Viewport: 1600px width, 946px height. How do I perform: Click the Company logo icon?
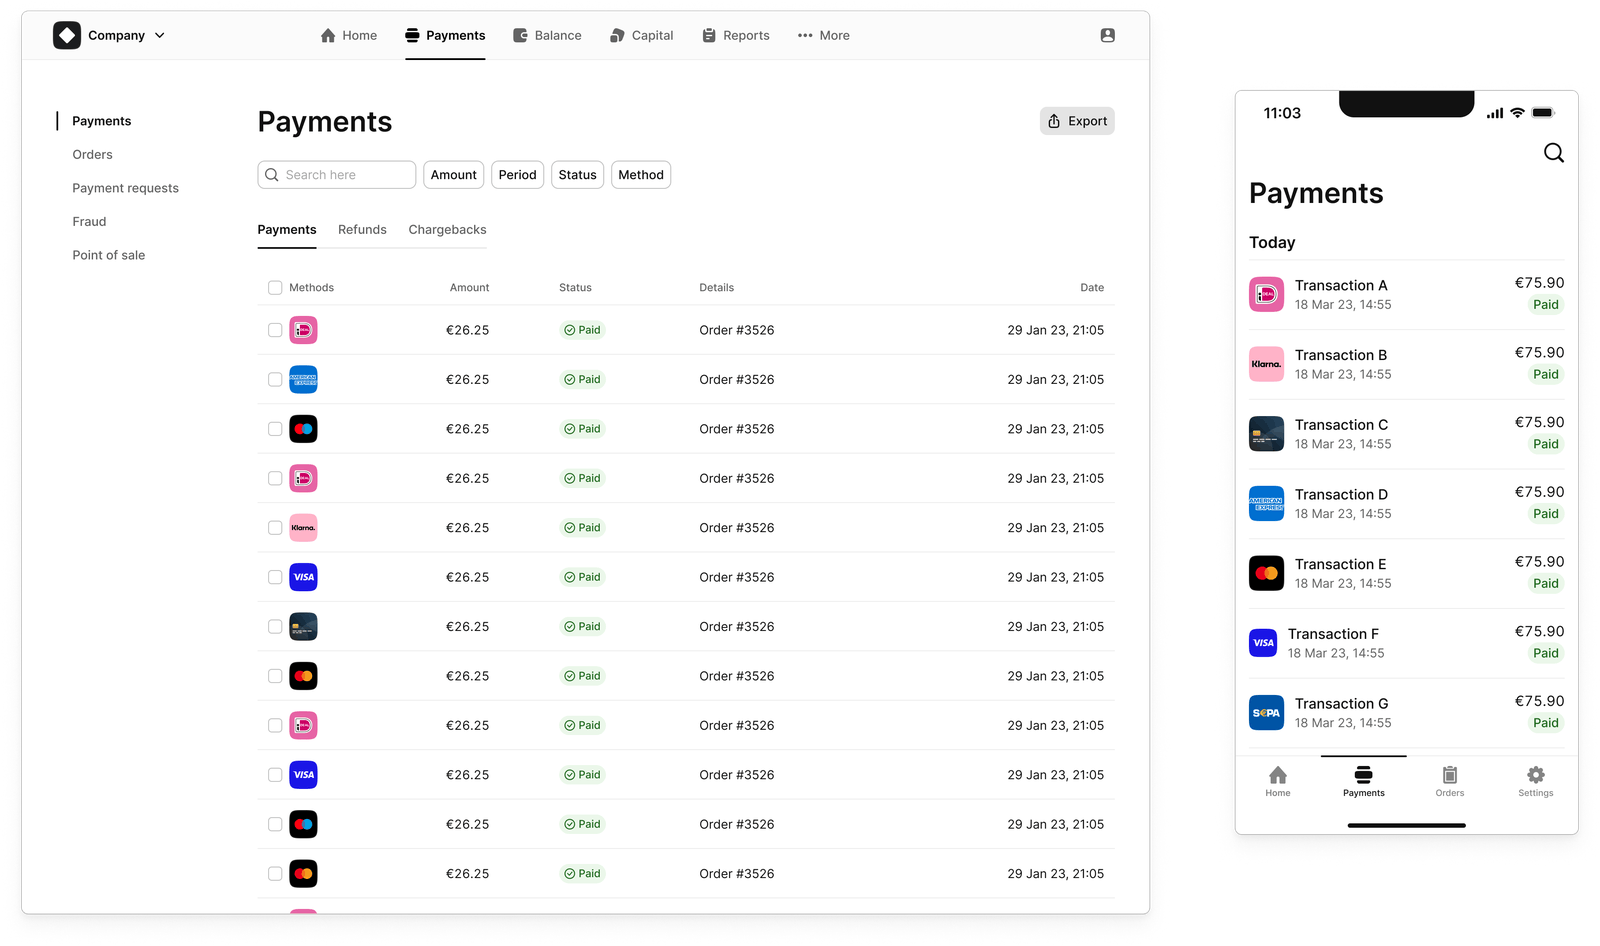(x=67, y=35)
